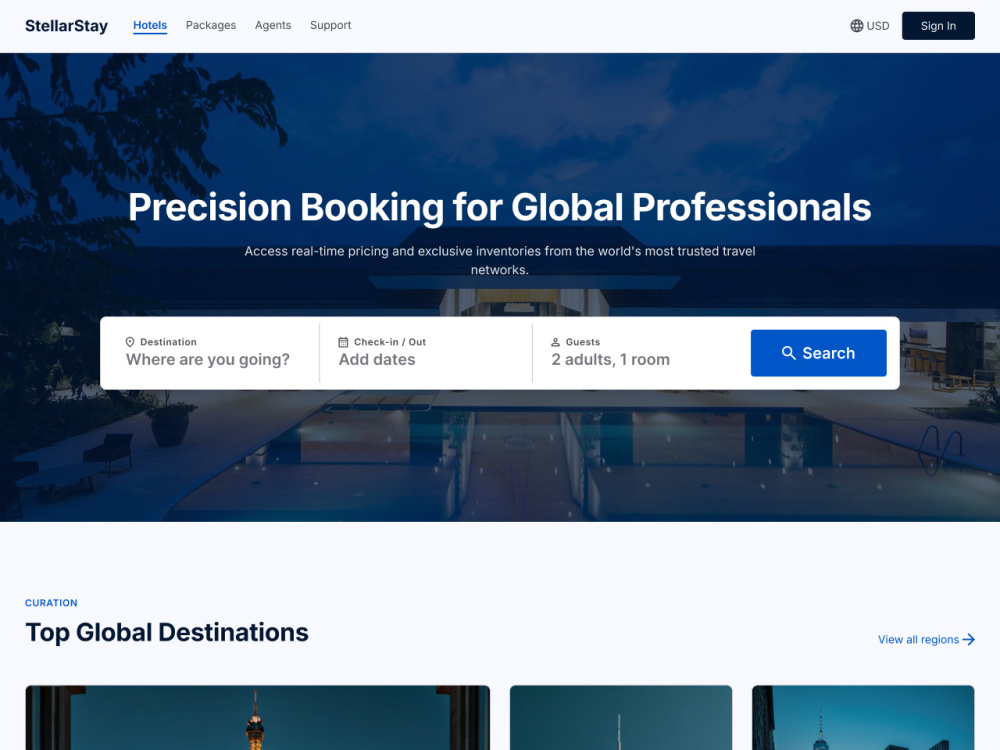
Task: Open the middle destination card with spire
Action: (621, 717)
